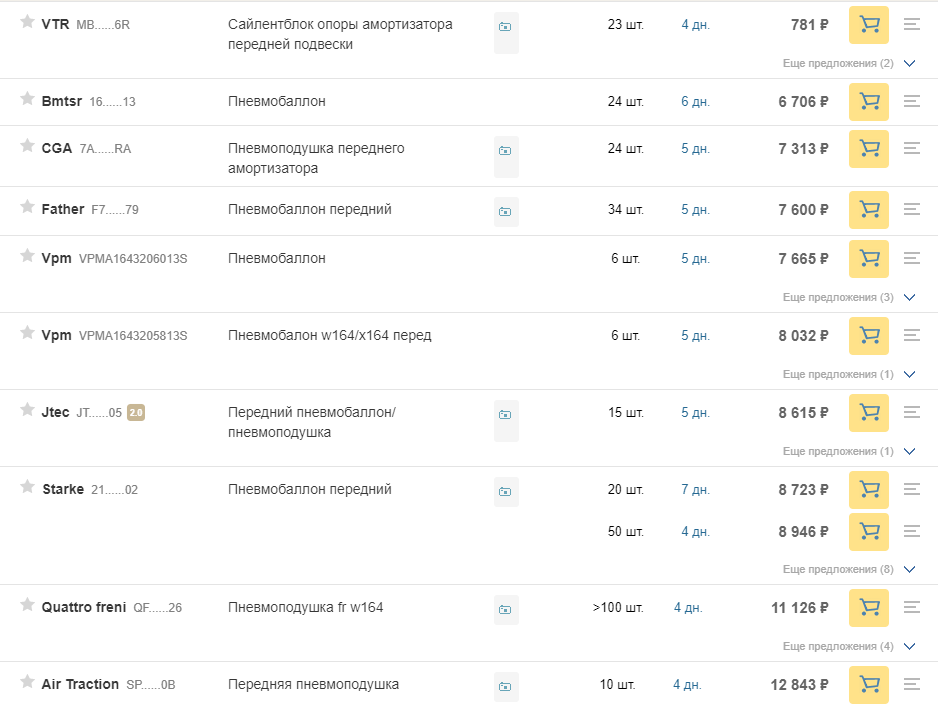Screen dimensions: 938x714
Task: Add Quattro freni item to cart
Action: (869, 608)
